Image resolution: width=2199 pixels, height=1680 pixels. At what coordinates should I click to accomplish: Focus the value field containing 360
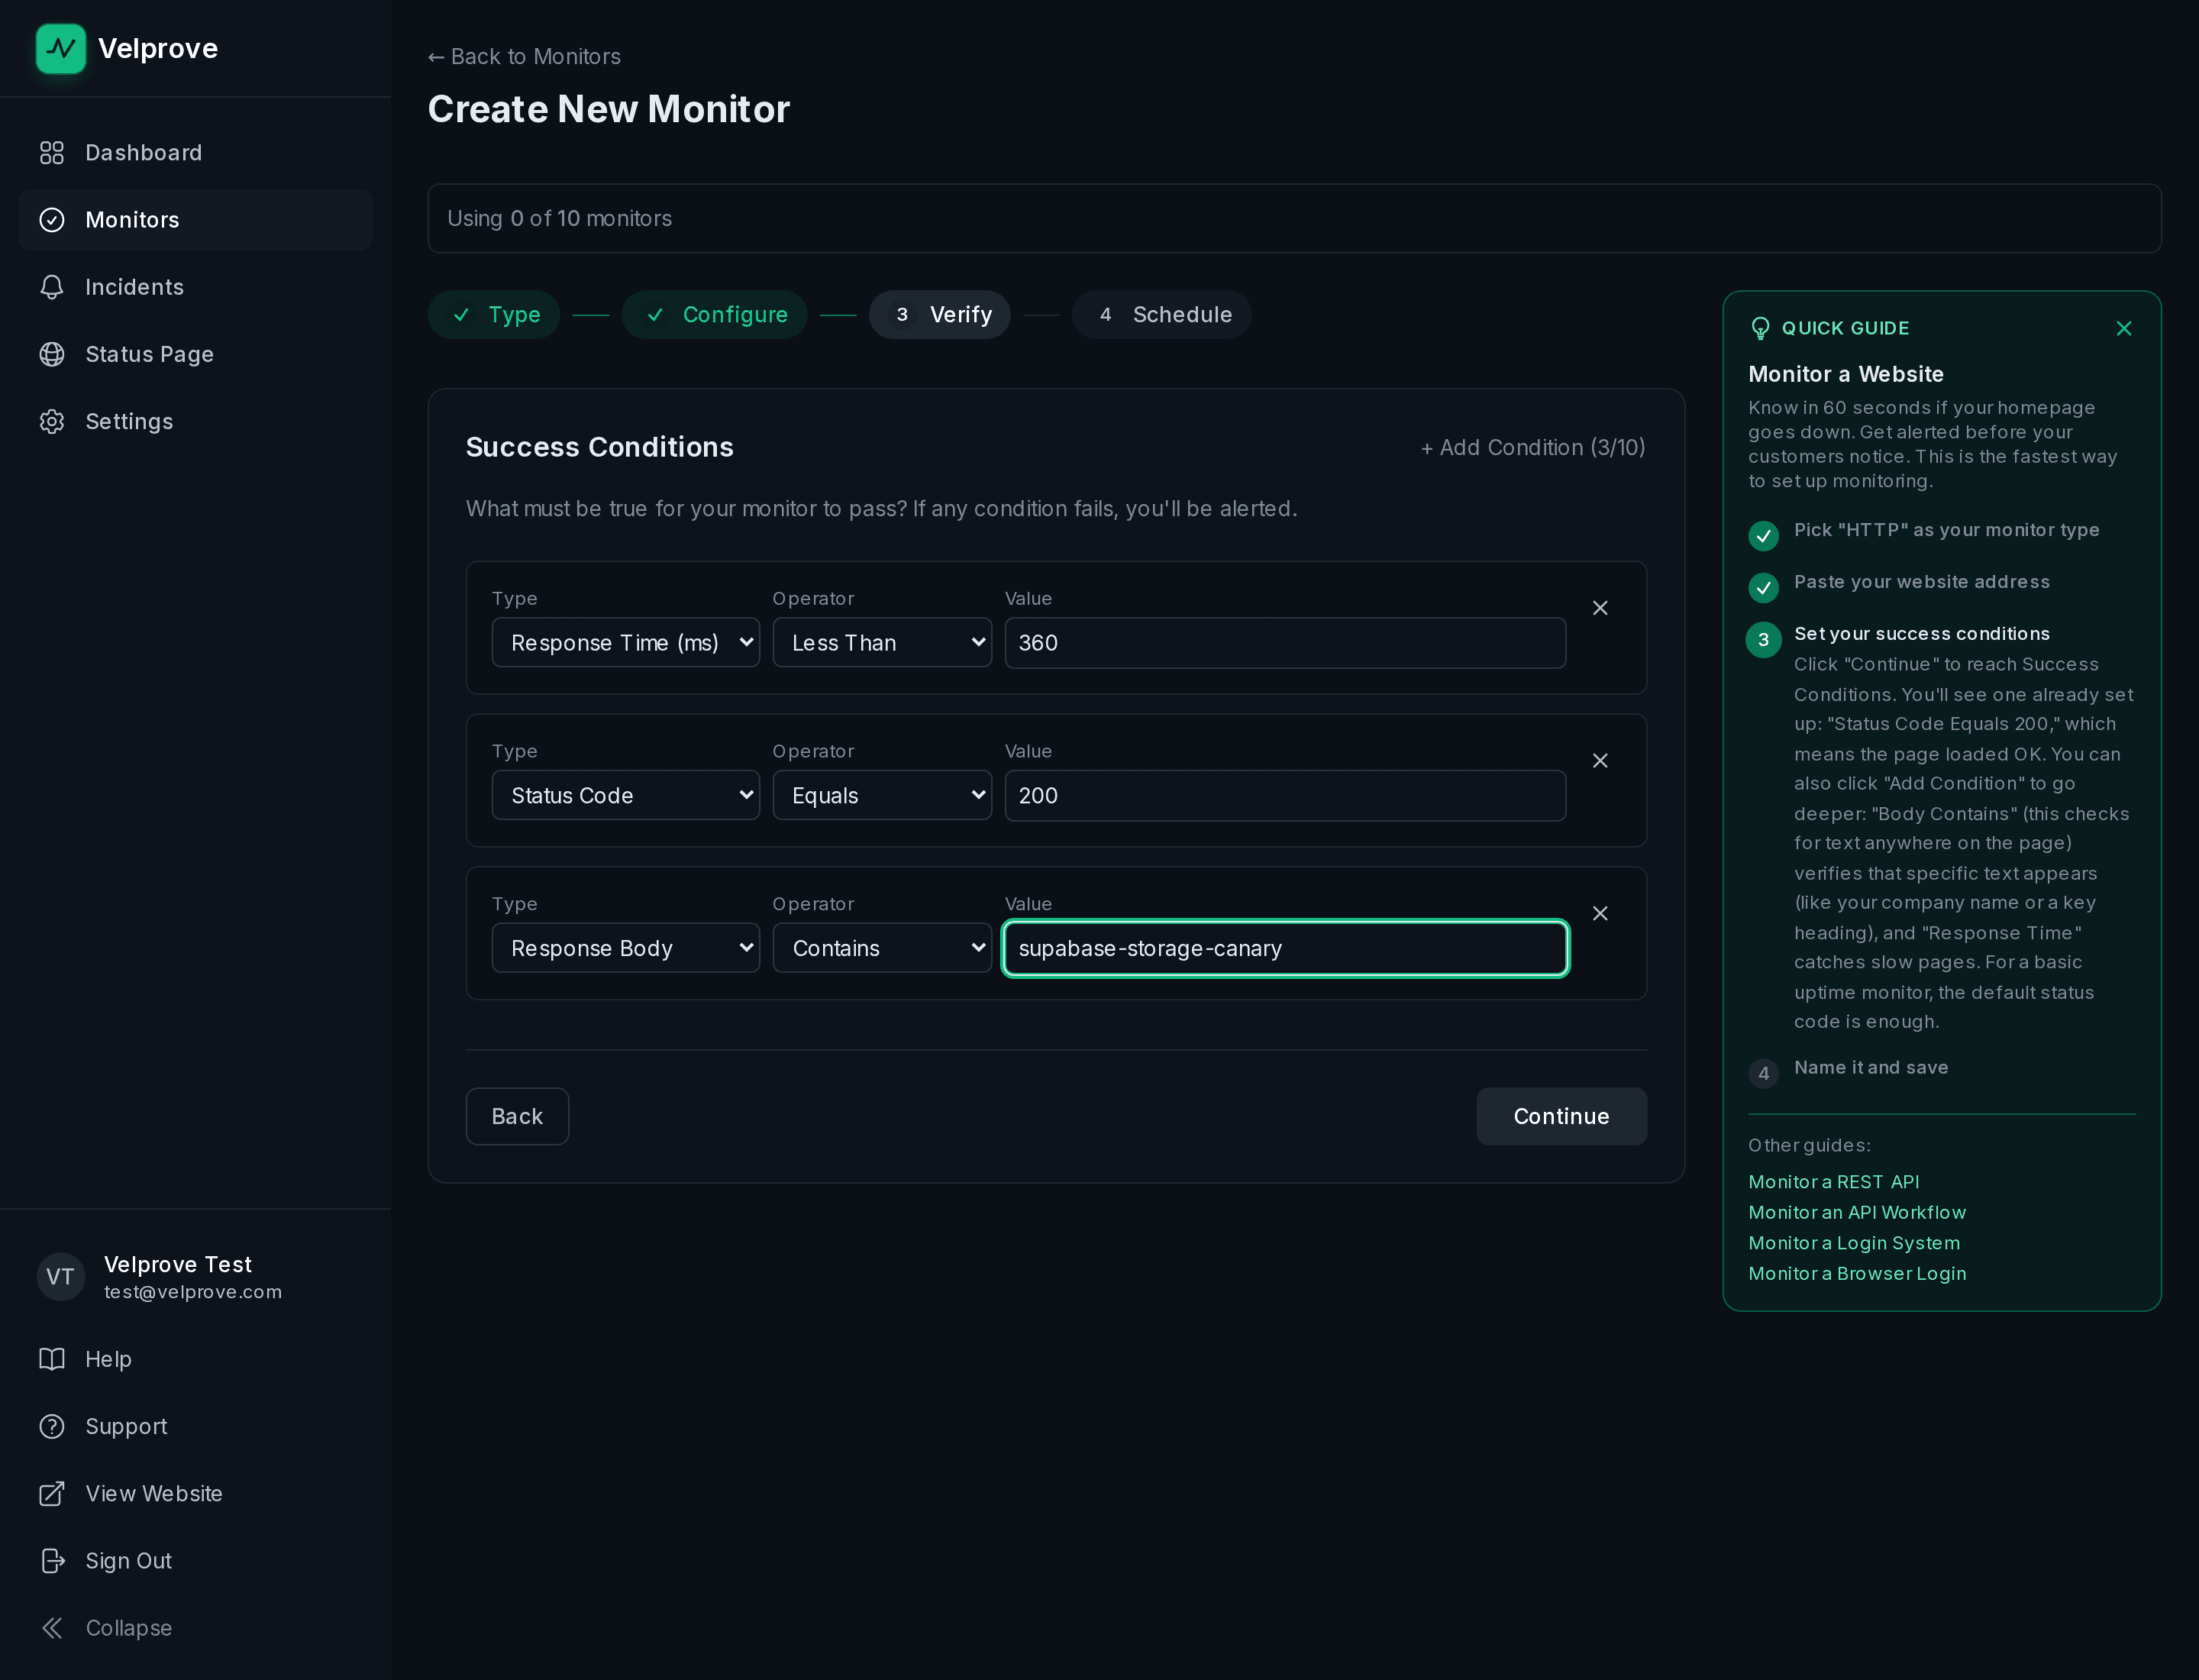1285,643
